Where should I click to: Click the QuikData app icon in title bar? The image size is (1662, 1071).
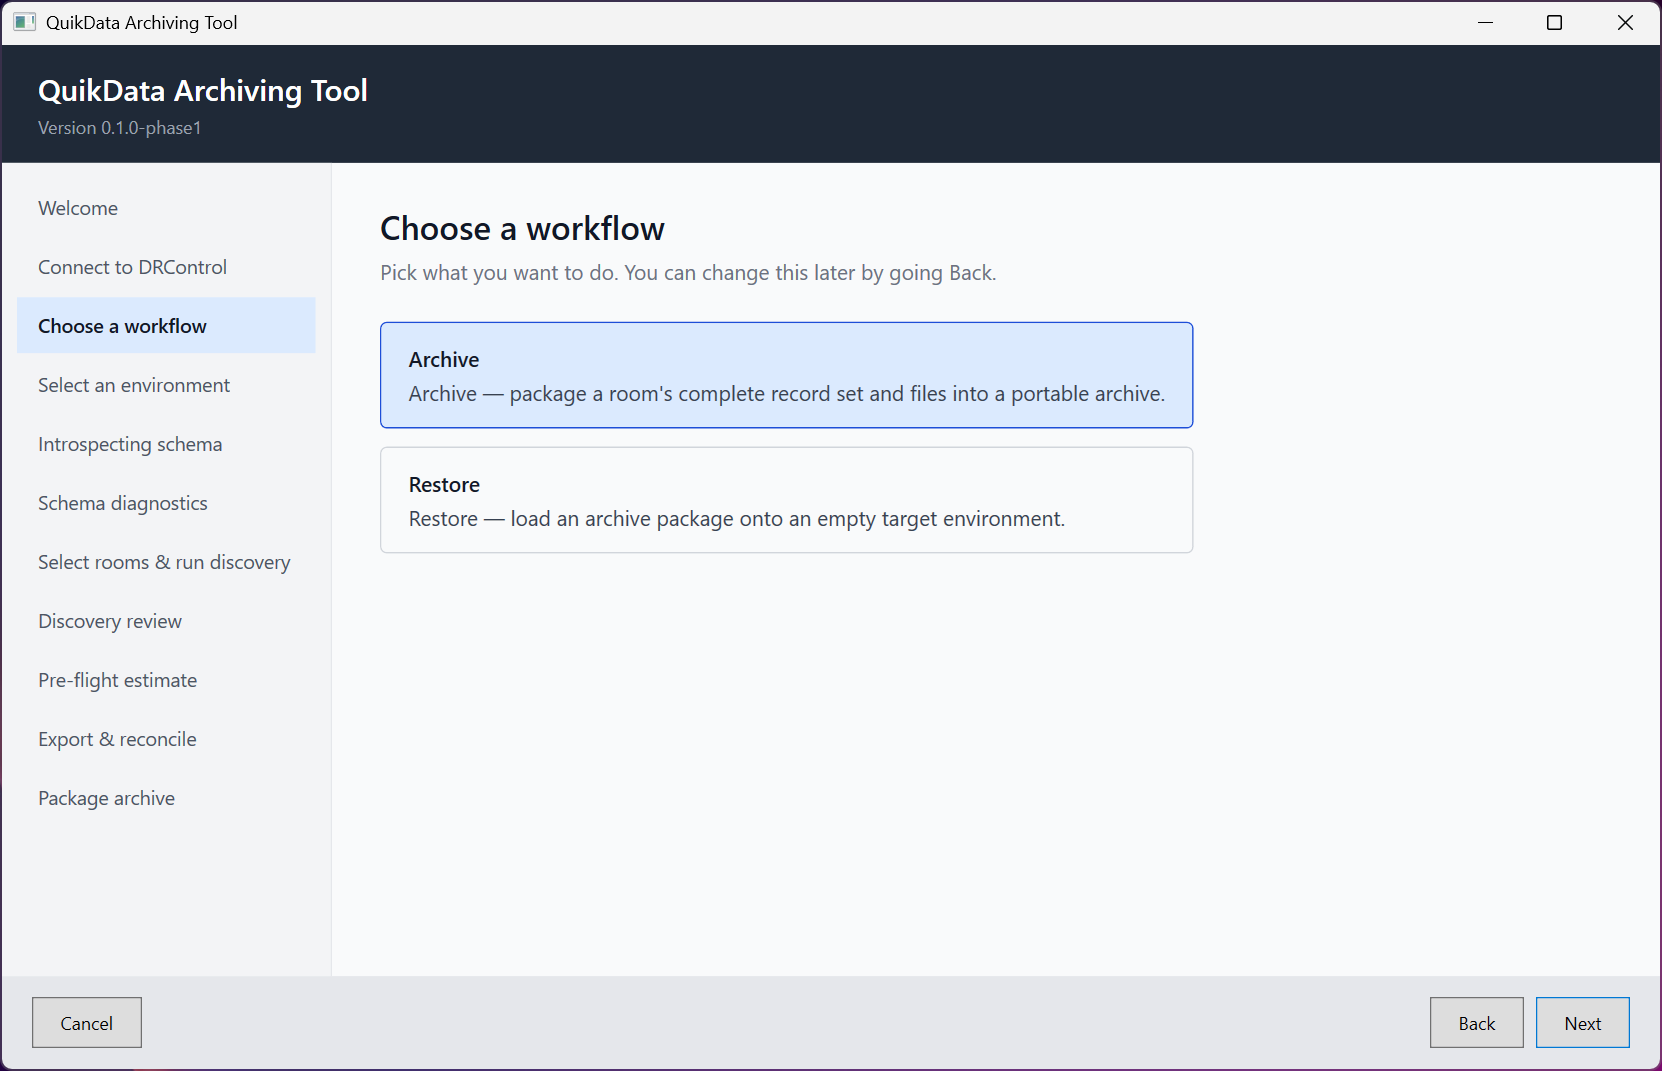pos(25,22)
